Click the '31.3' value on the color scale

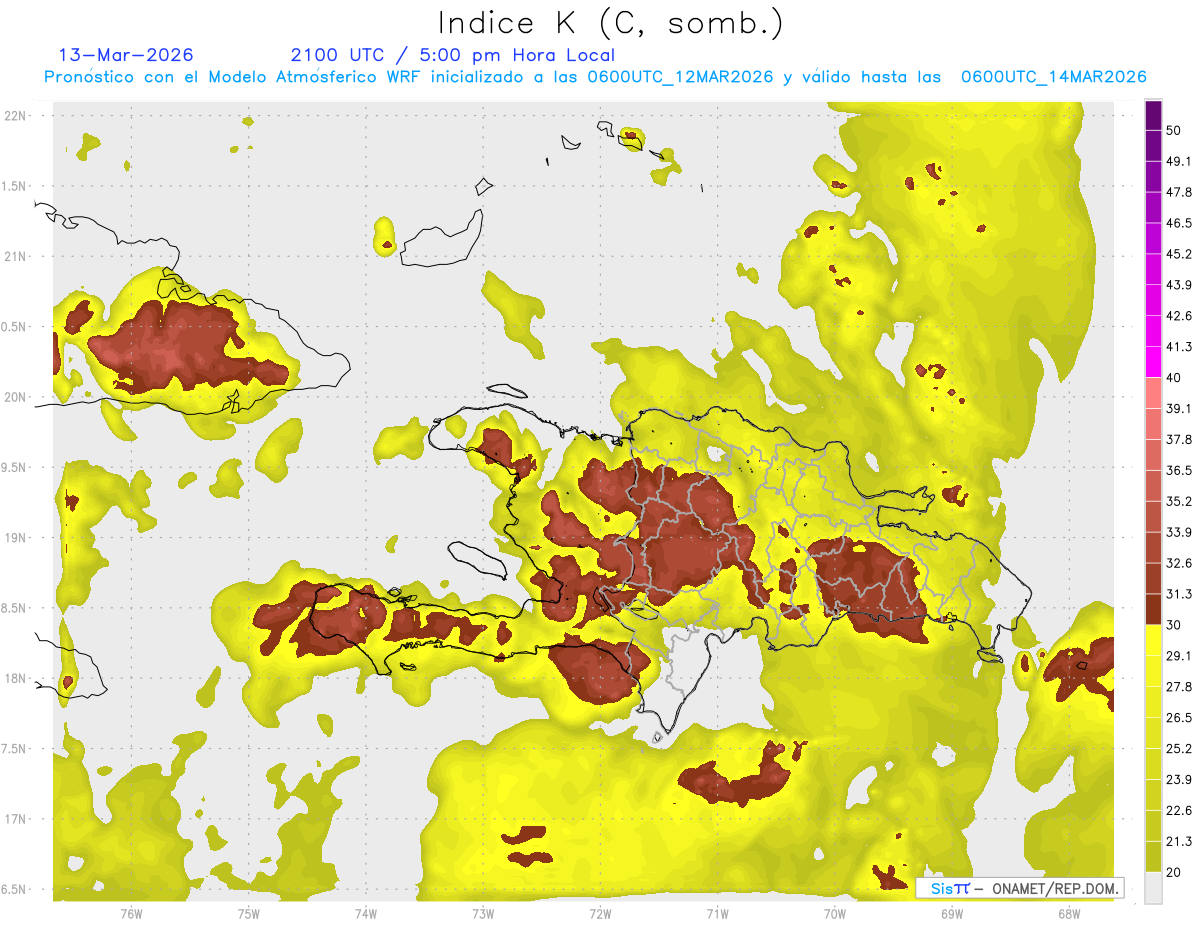pyautogui.click(x=1179, y=594)
